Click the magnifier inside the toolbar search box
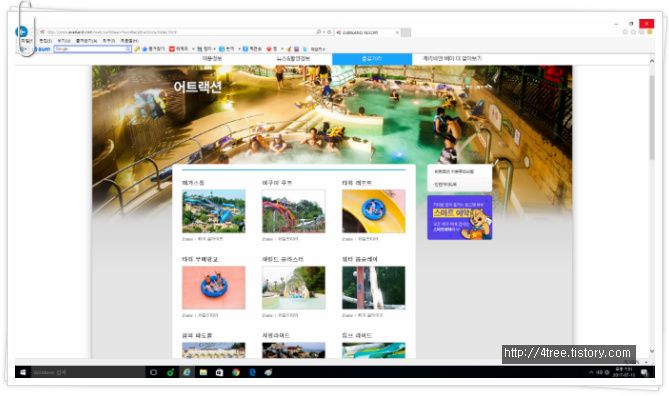 (x=128, y=50)
